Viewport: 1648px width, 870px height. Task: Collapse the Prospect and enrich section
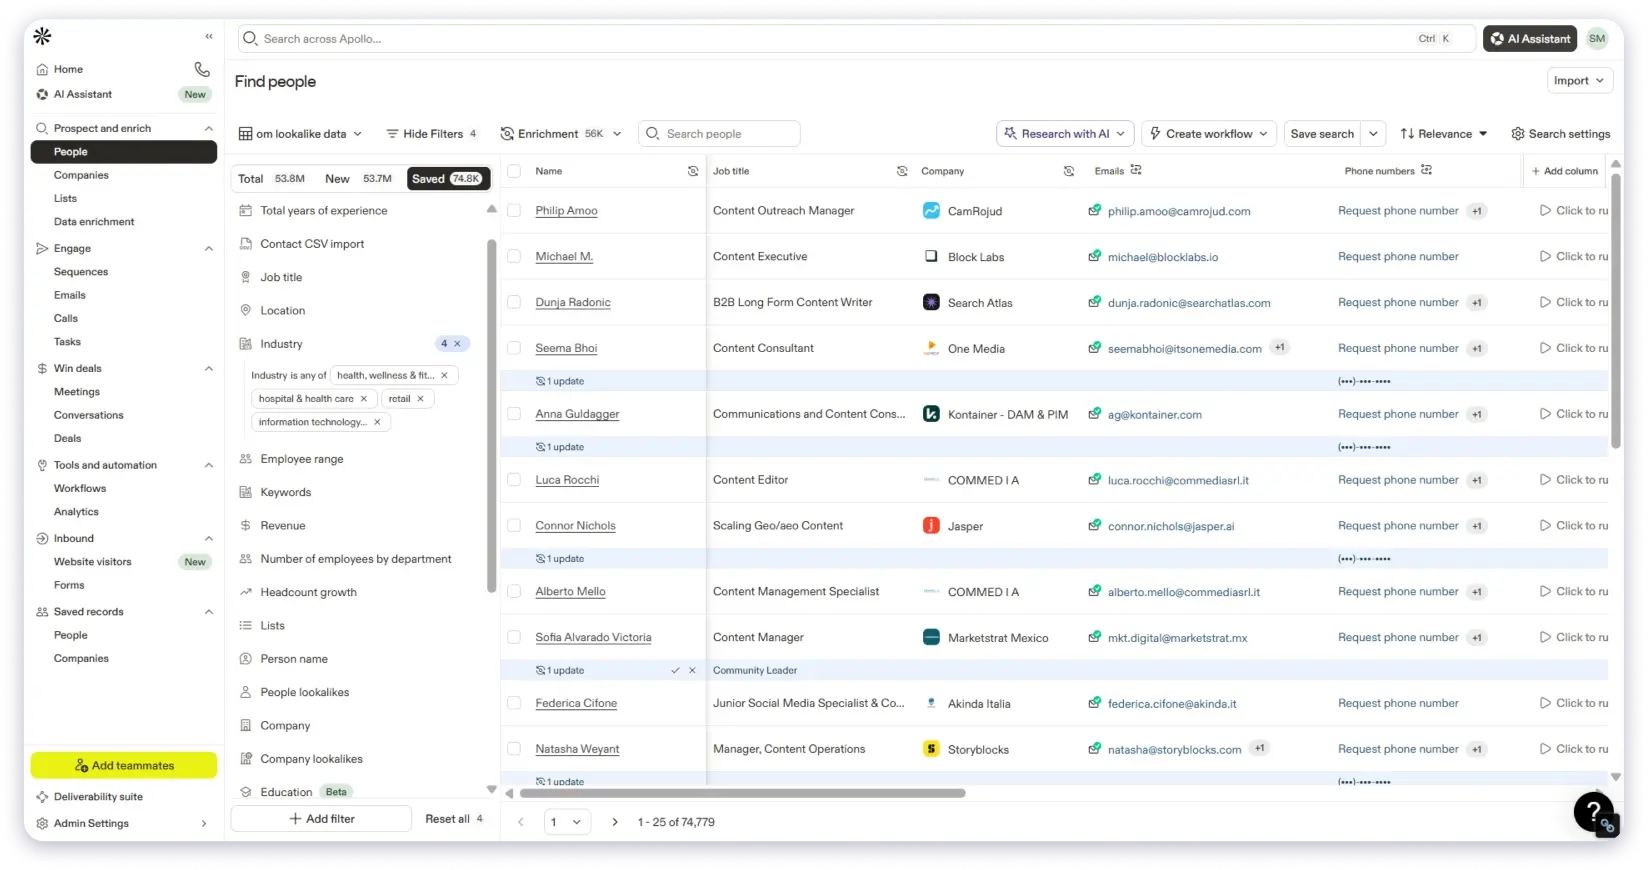click(x=209, y=128)
